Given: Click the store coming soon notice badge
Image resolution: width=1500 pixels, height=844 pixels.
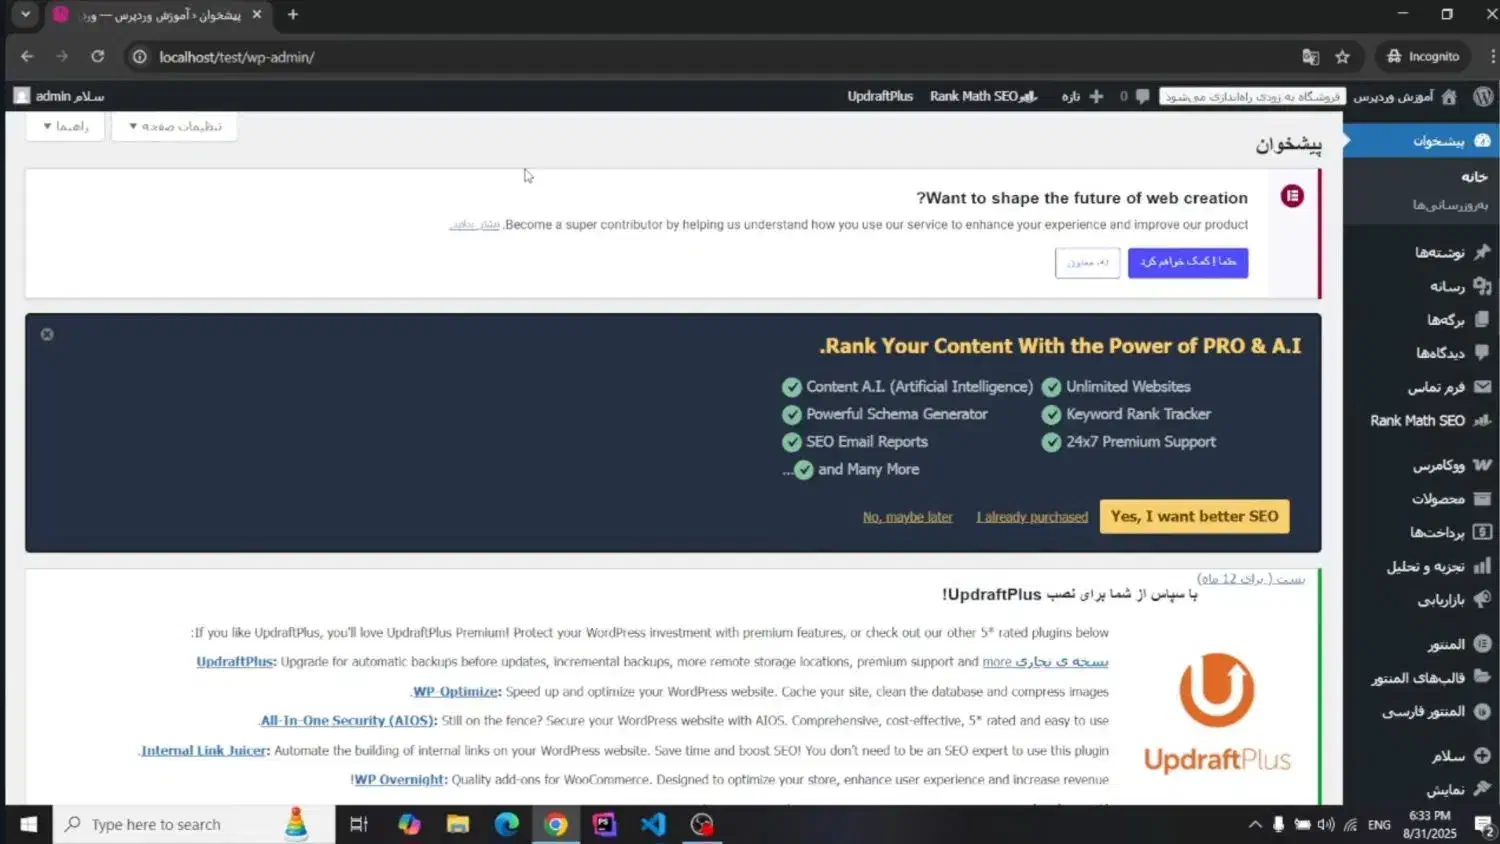Looking at the screenshot, I should click(x=1252, y=96).
